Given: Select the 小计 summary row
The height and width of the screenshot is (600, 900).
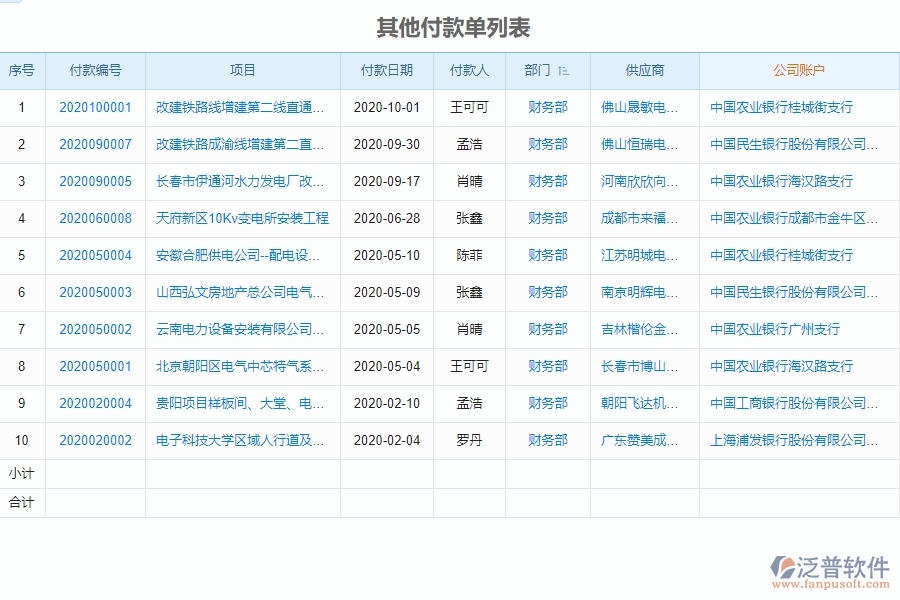Looking at the screenshot, I should (22, 473).
